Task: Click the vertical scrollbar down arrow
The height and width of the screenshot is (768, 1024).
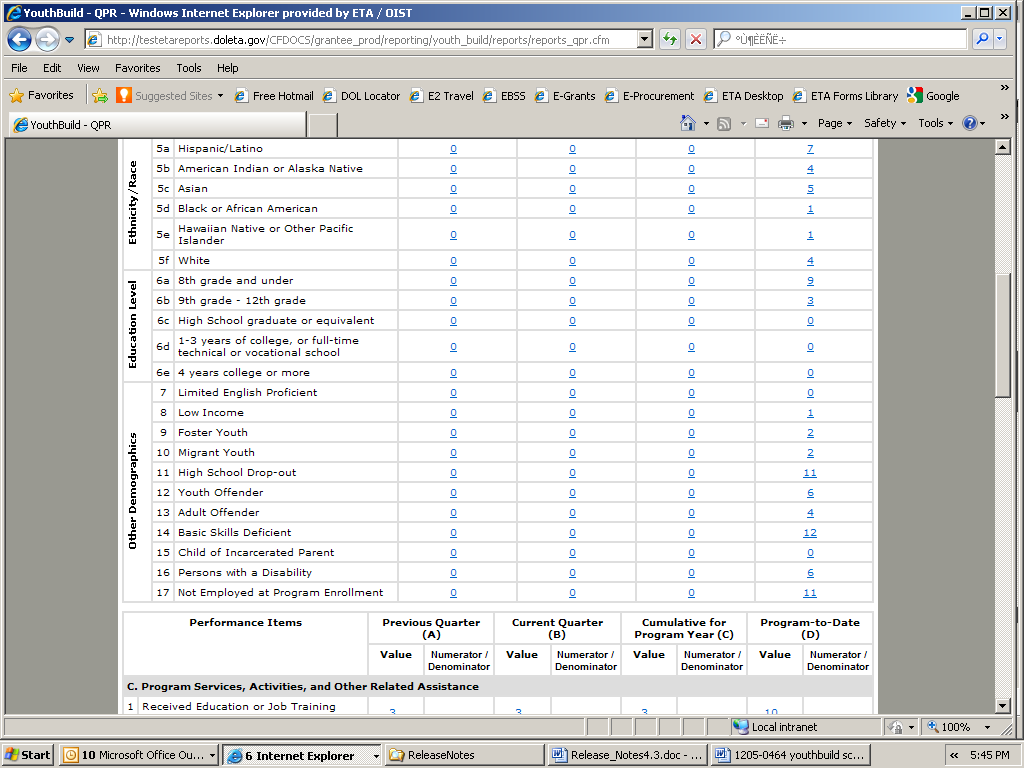Action: click(x=1003, y=705)
